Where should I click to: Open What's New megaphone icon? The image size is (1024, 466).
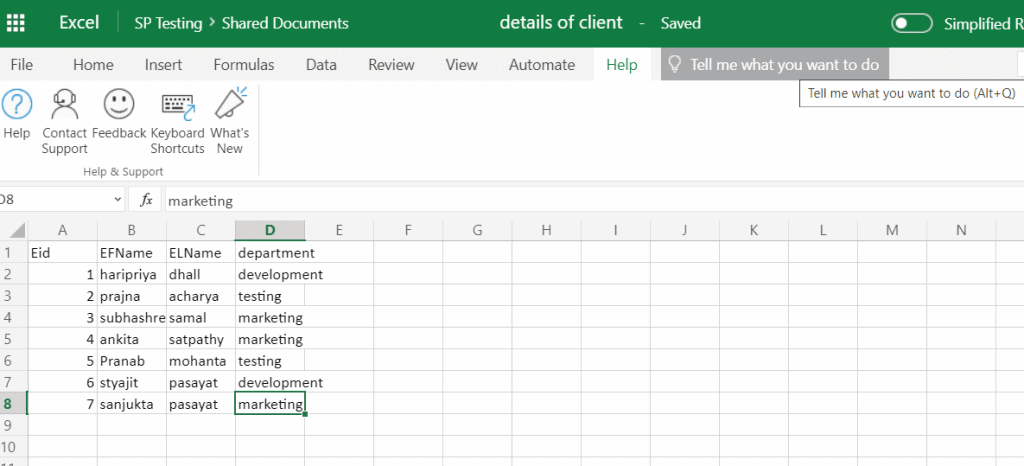231,103
